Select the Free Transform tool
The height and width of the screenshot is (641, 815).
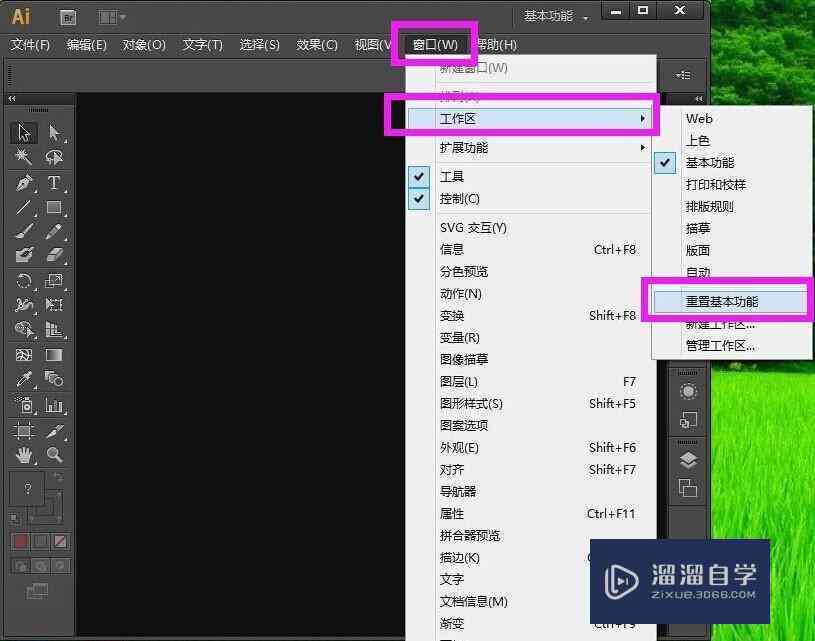pos(54,304)
